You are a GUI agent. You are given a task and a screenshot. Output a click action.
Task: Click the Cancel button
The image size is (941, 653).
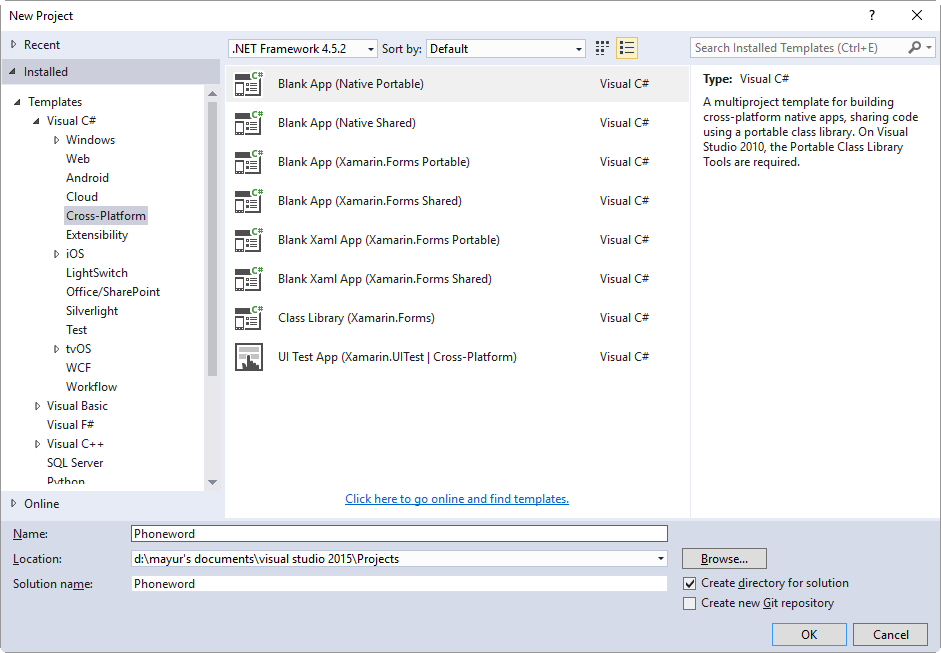[891, 634]
